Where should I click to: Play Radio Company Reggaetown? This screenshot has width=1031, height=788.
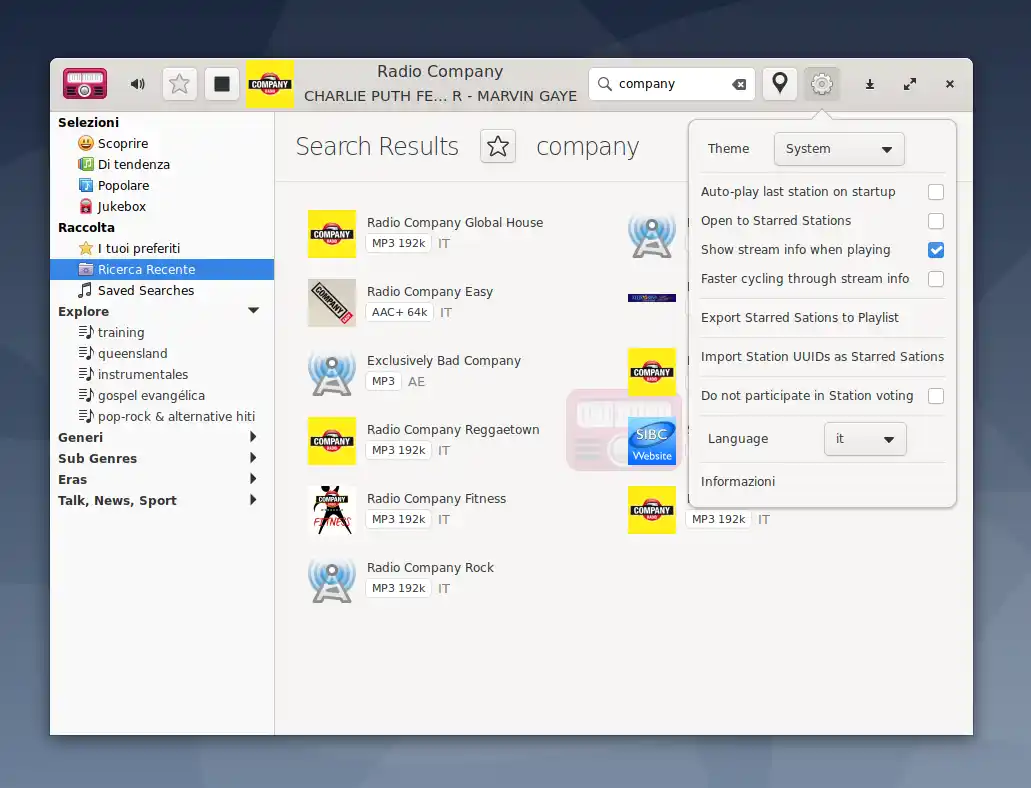tap(453, 430)
